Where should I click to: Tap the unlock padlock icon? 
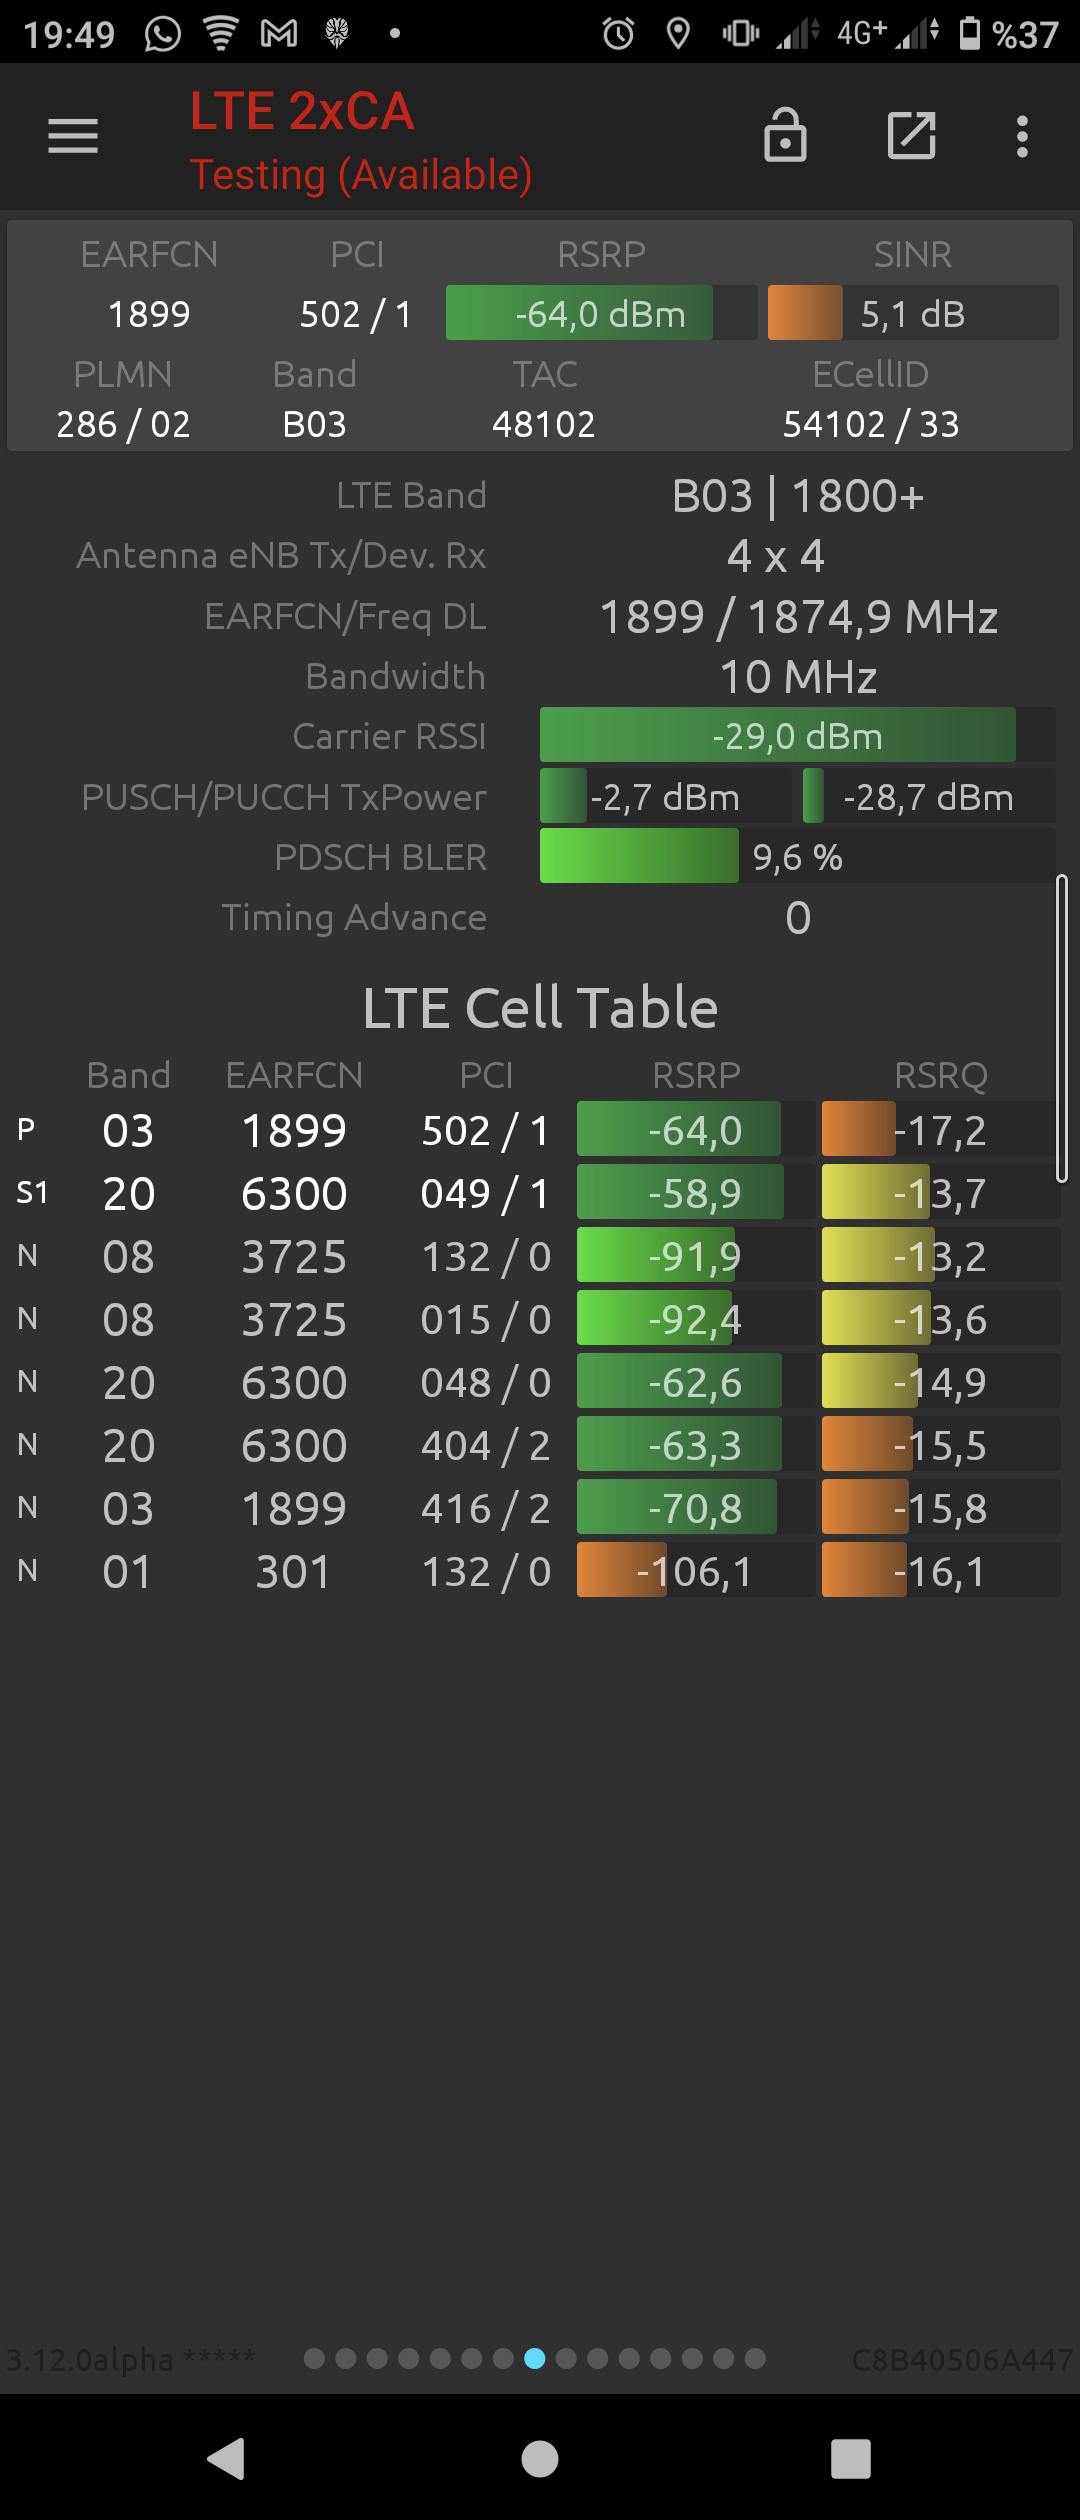pos(785,135)
